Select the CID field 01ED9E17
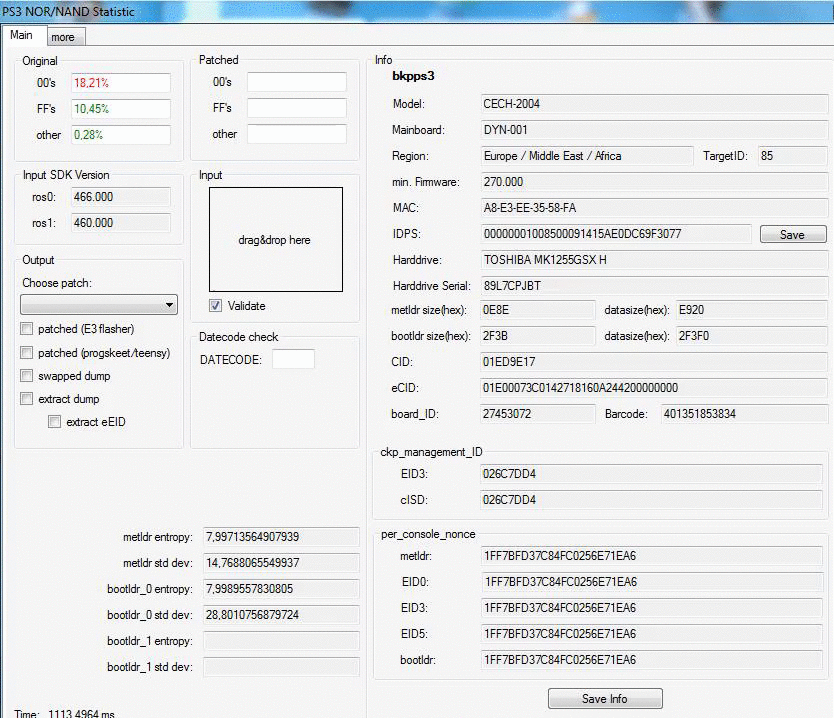Image resolution: width=834 pixels, height=718 pixels. (653, 362)
